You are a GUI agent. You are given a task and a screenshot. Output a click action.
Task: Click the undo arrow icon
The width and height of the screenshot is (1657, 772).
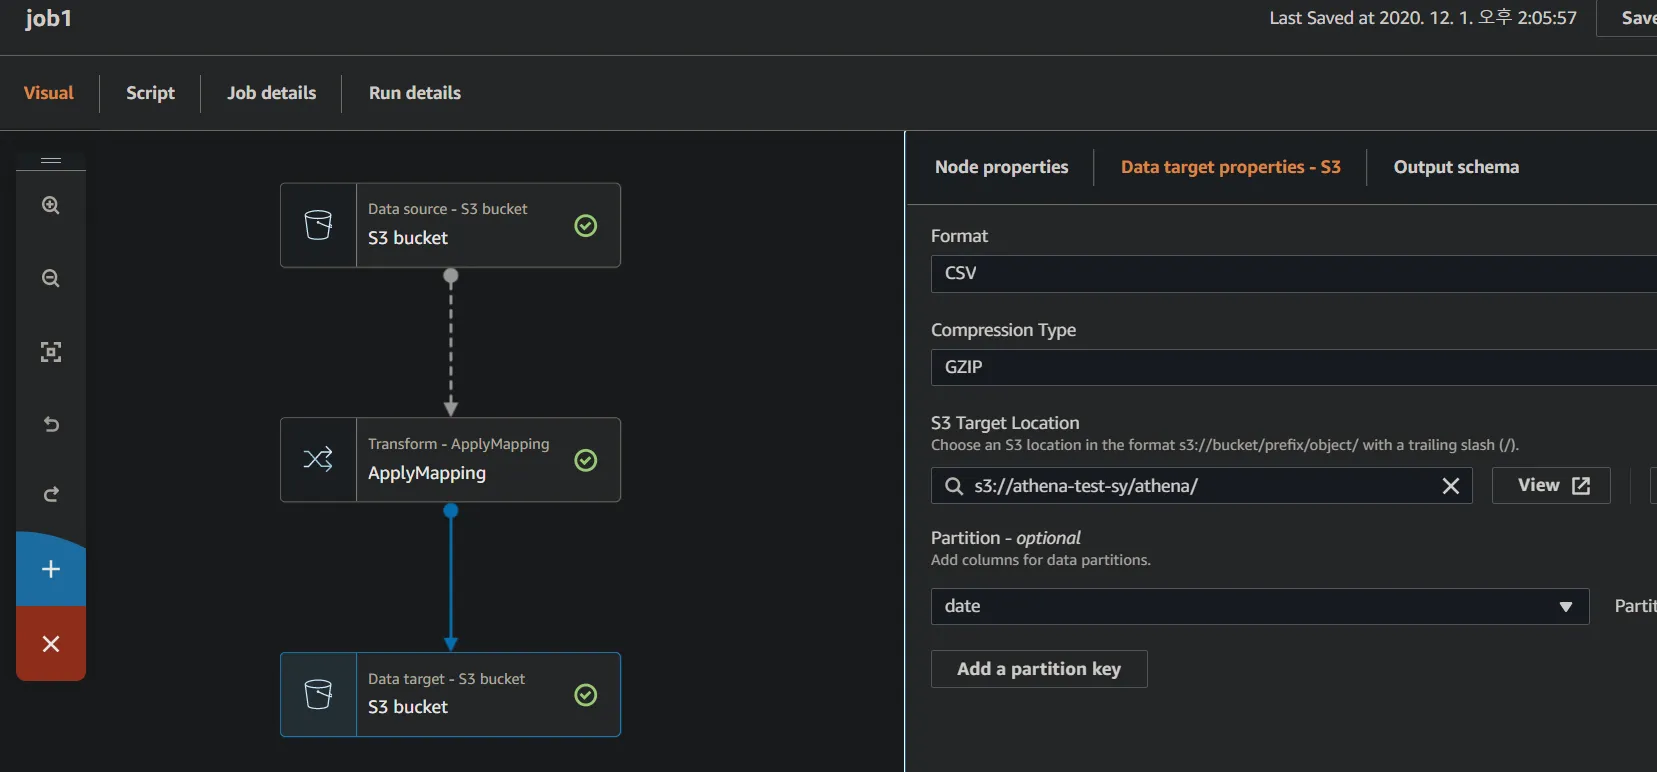click(51, 424)
